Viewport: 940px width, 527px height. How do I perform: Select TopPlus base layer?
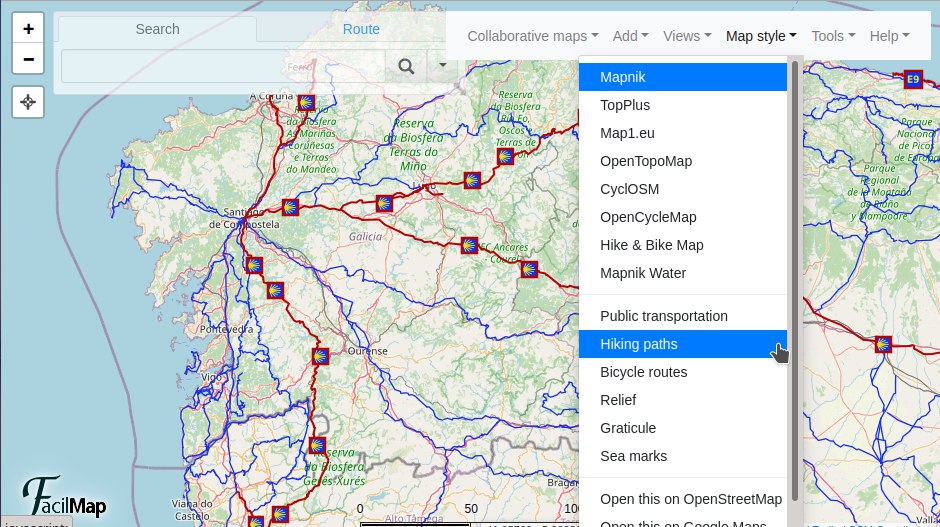click(683, 106)
